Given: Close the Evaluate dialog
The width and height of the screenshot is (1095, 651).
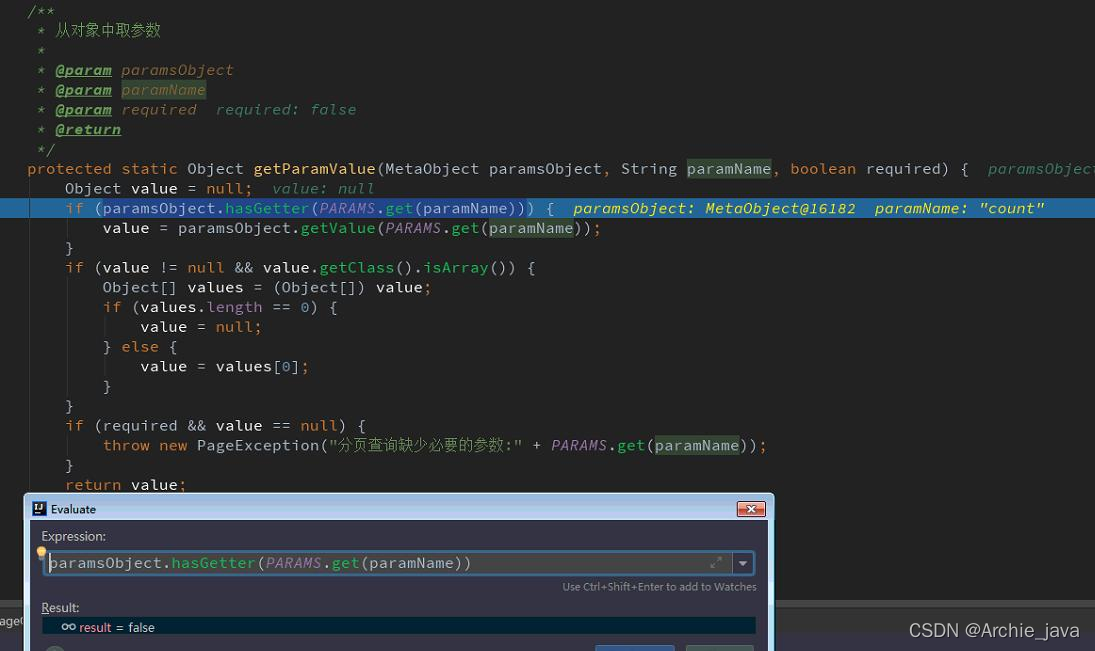Looking at the screenshot, I should pyautogui.click(x=751, y=509).
